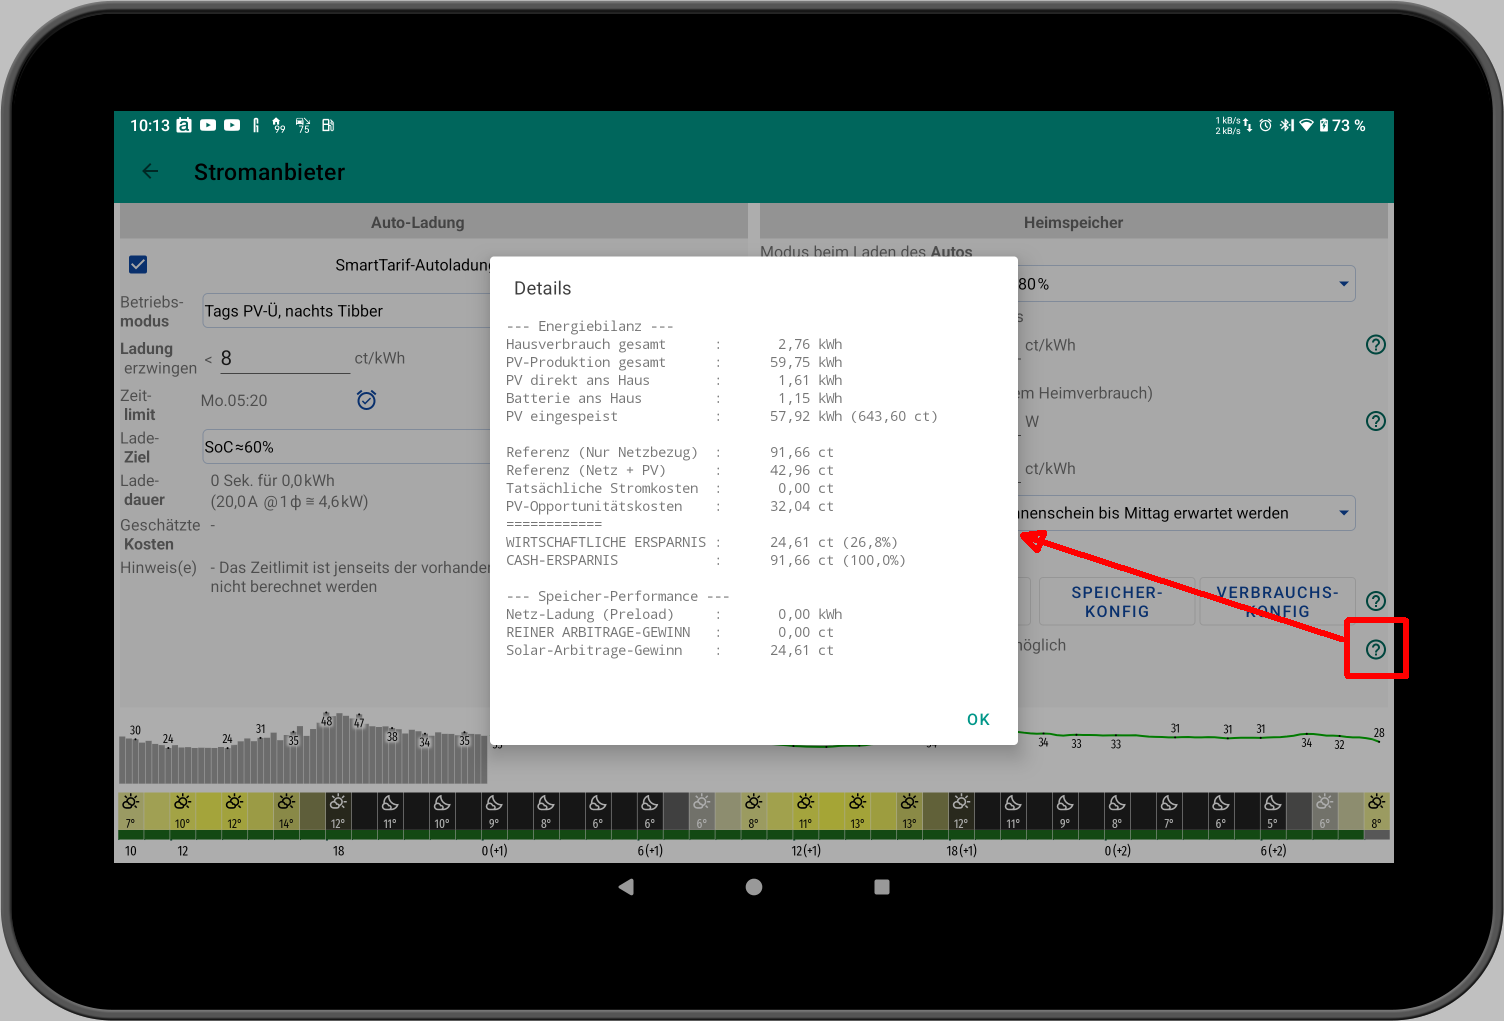Open the VERBRAUCHS-KONFIG settings

(x=1277, y=601)
